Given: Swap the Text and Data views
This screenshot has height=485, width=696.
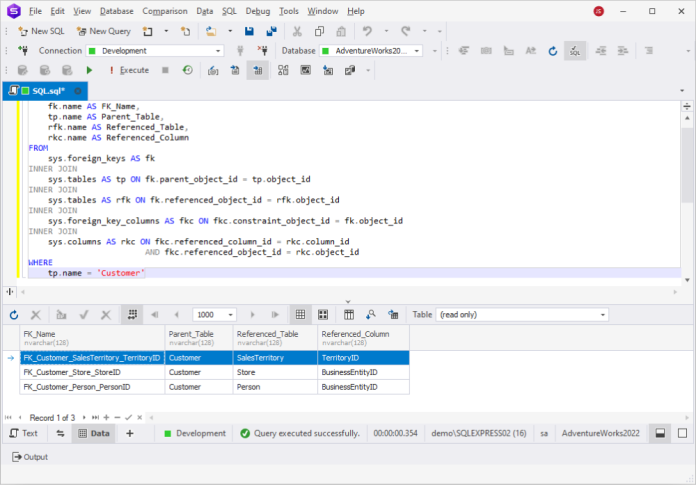Looking at the screenshot, I should (60, 433).
